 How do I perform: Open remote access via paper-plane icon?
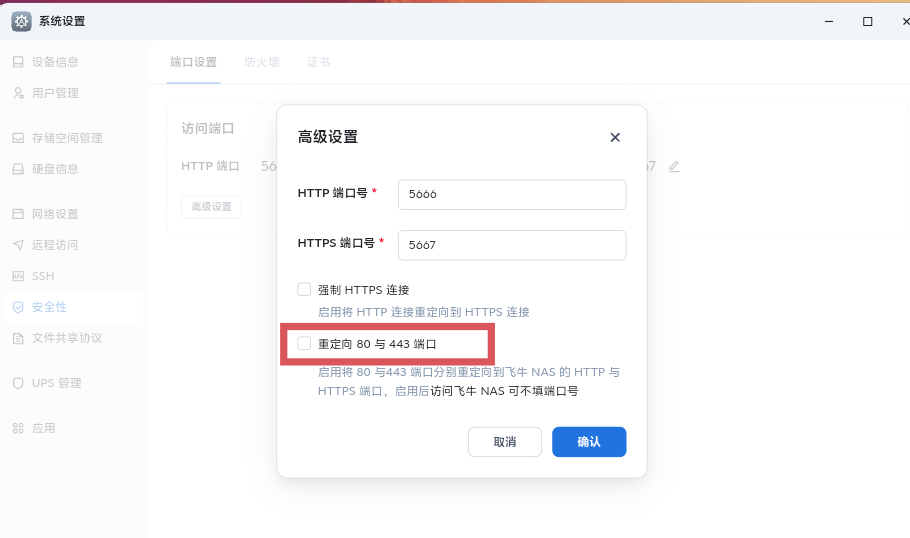click(x=17, y=245)
